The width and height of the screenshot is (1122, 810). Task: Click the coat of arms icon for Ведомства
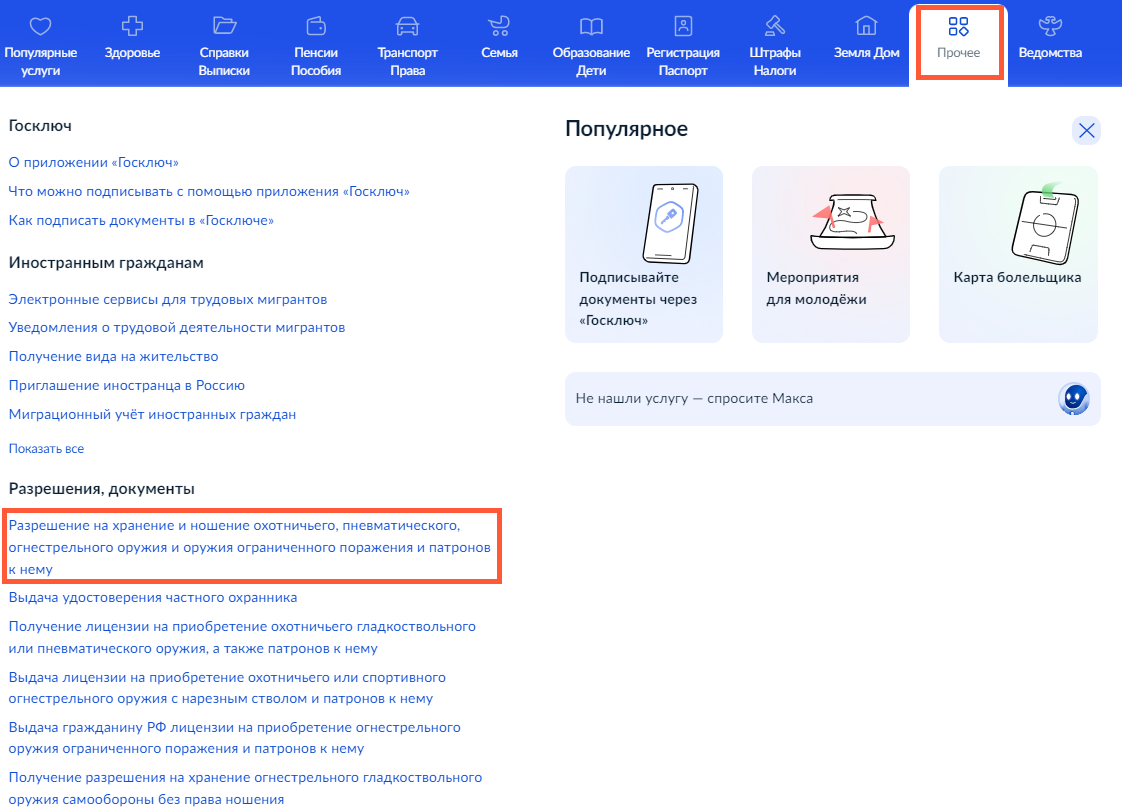[x=1050, y=26]
